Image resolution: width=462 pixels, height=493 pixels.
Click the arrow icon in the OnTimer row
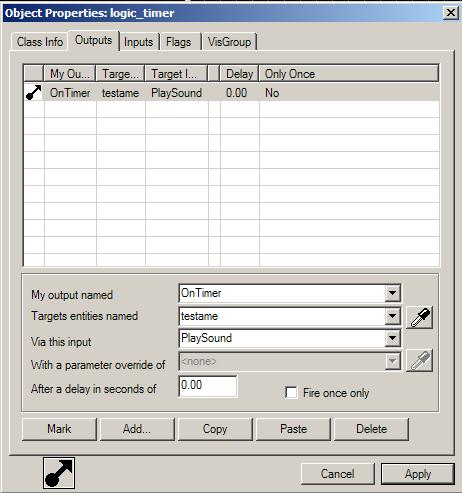34,92
